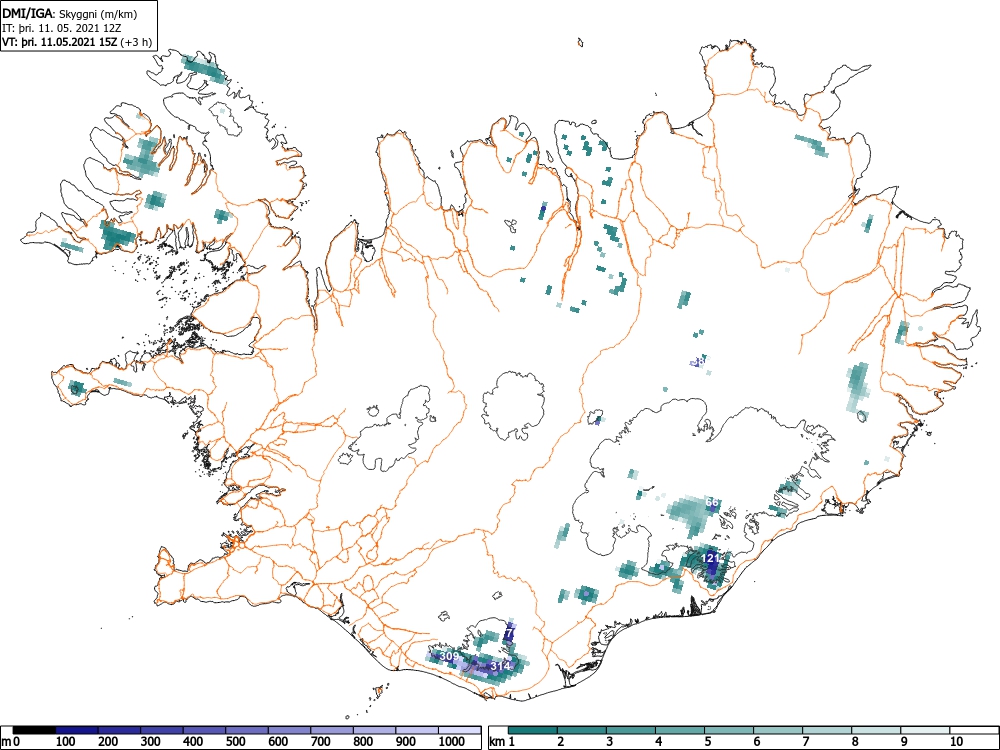Click the '8' kilometre legend label
1000x750 pixels.
coord(855,742)
